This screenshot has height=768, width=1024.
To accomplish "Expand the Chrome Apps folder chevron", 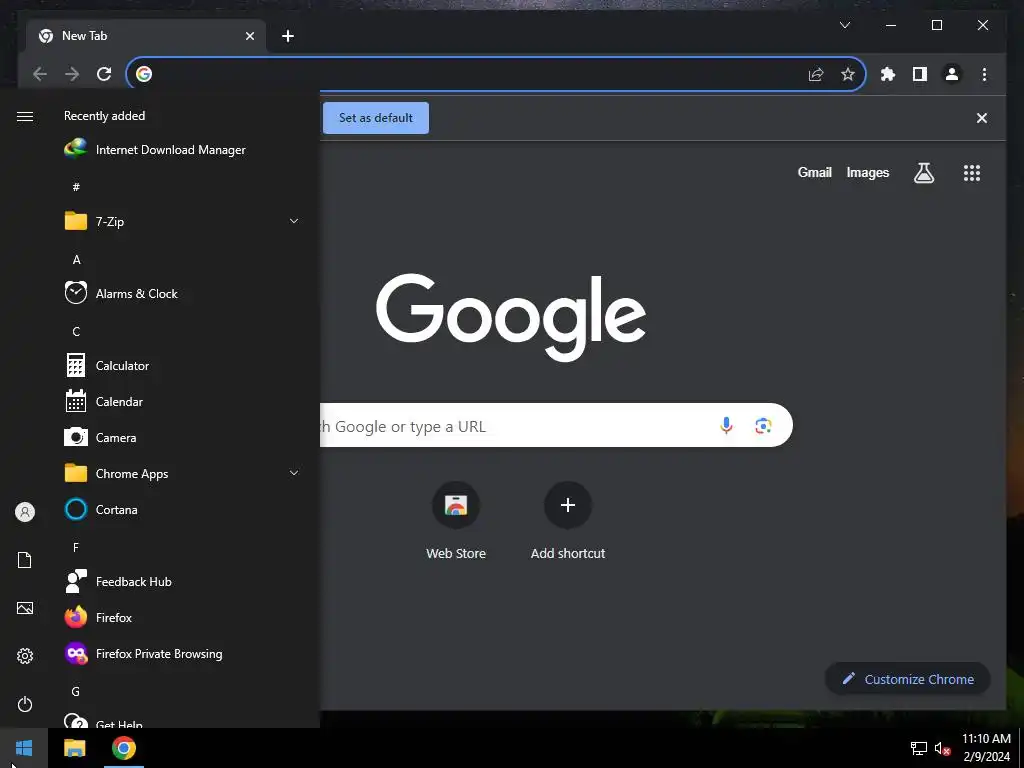I will pyautogui.click(x=294, y=473).
